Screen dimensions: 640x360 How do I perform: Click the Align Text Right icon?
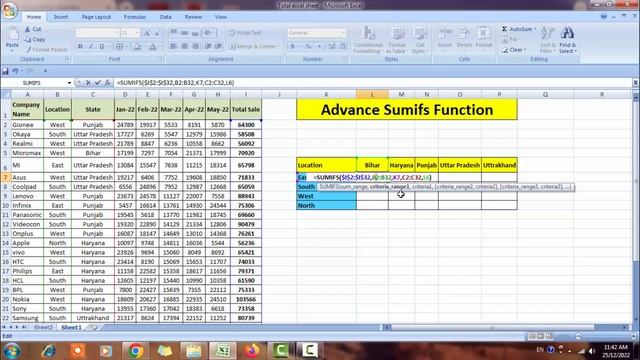click(x=196, y=47)
